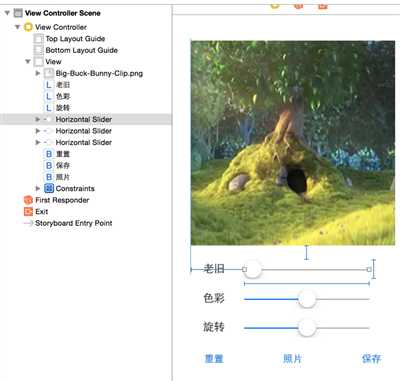
Task: Expand the Constraints row in outline
Action: point(38,188)
